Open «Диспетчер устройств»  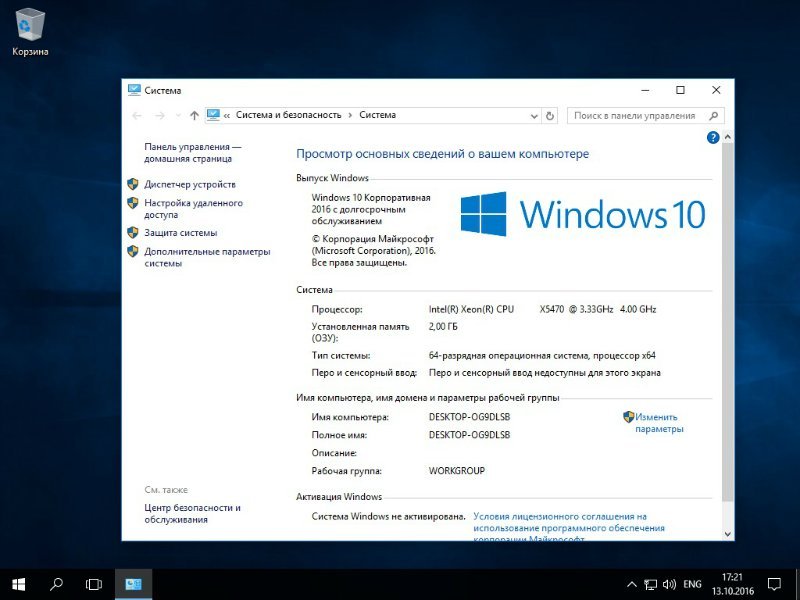[x=190, y=184]
